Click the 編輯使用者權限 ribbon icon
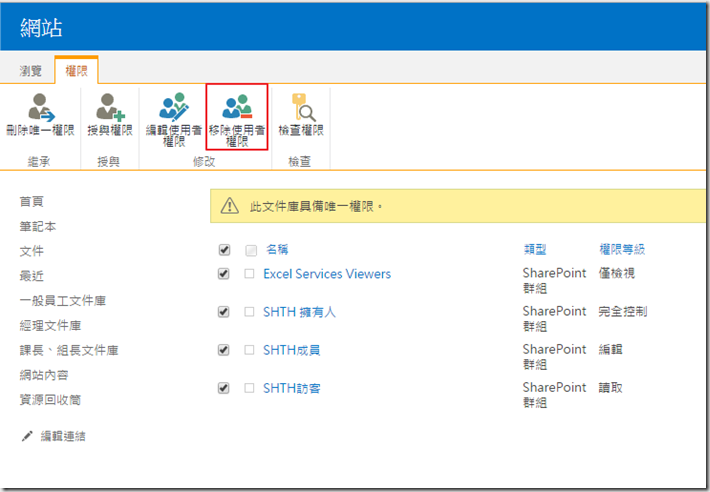The image size is (710, 492). click(x=172, y=106)
